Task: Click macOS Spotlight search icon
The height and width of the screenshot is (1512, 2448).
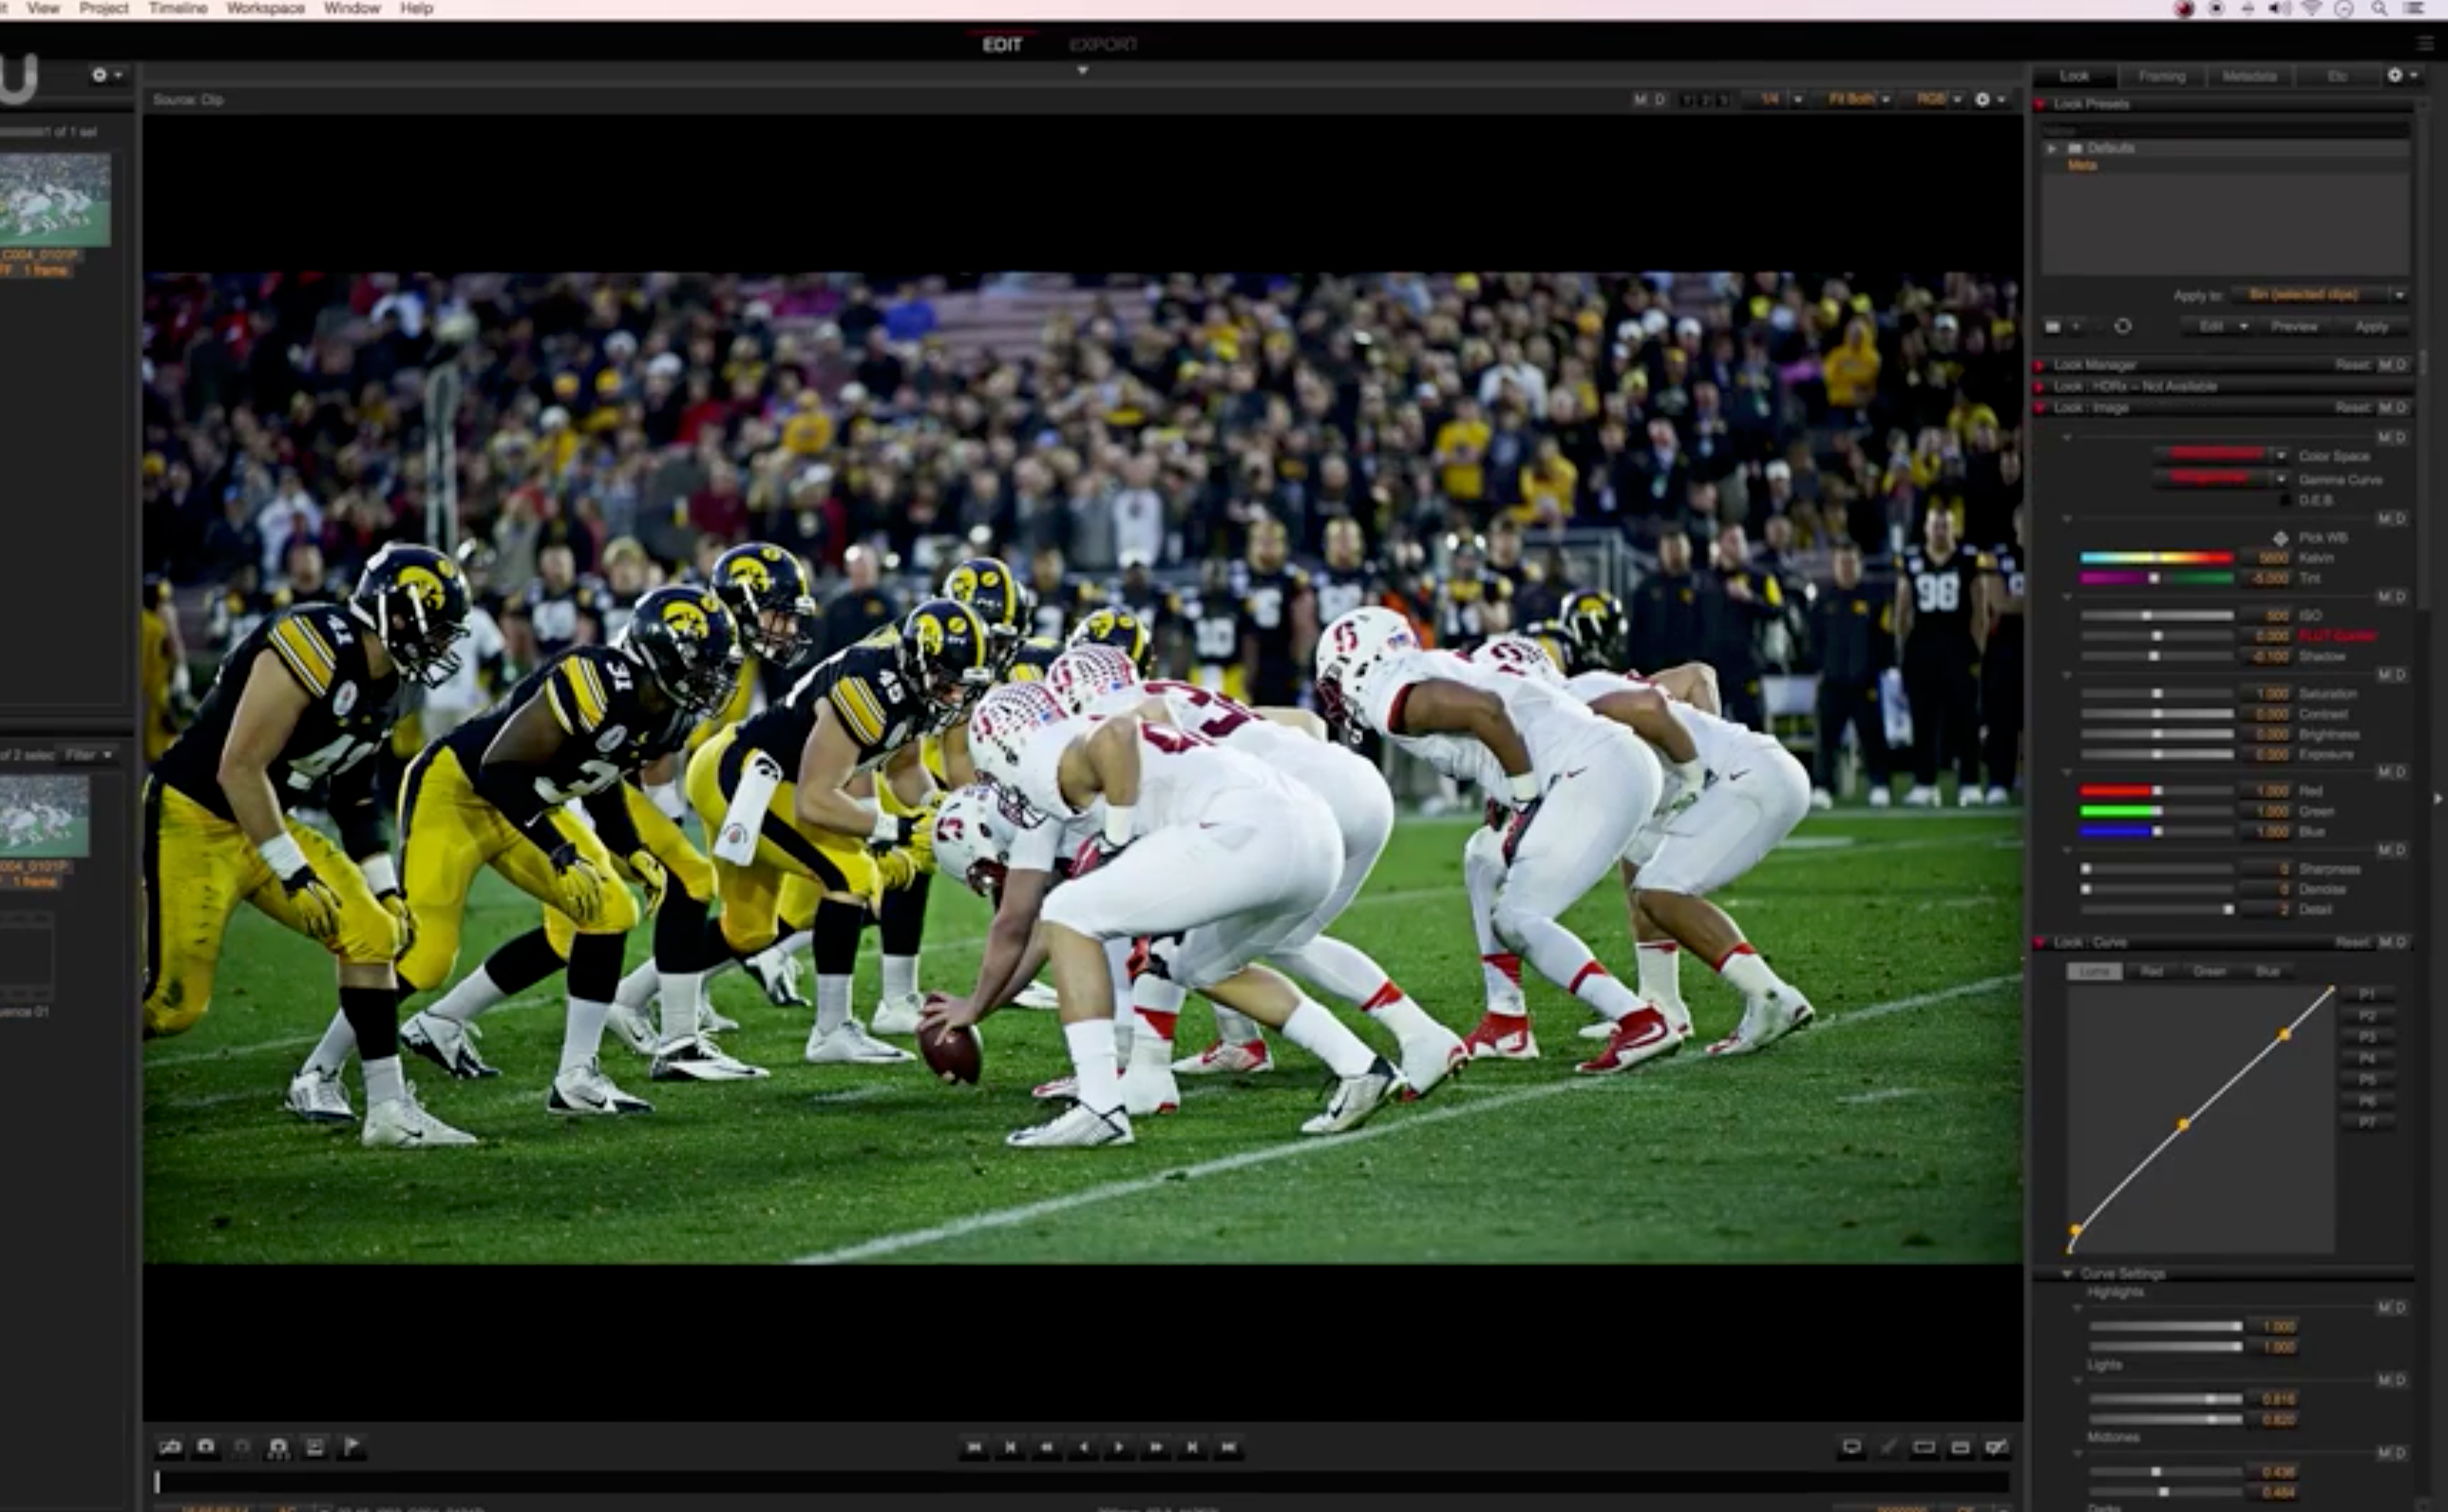Action: (x=2379, y=9)
